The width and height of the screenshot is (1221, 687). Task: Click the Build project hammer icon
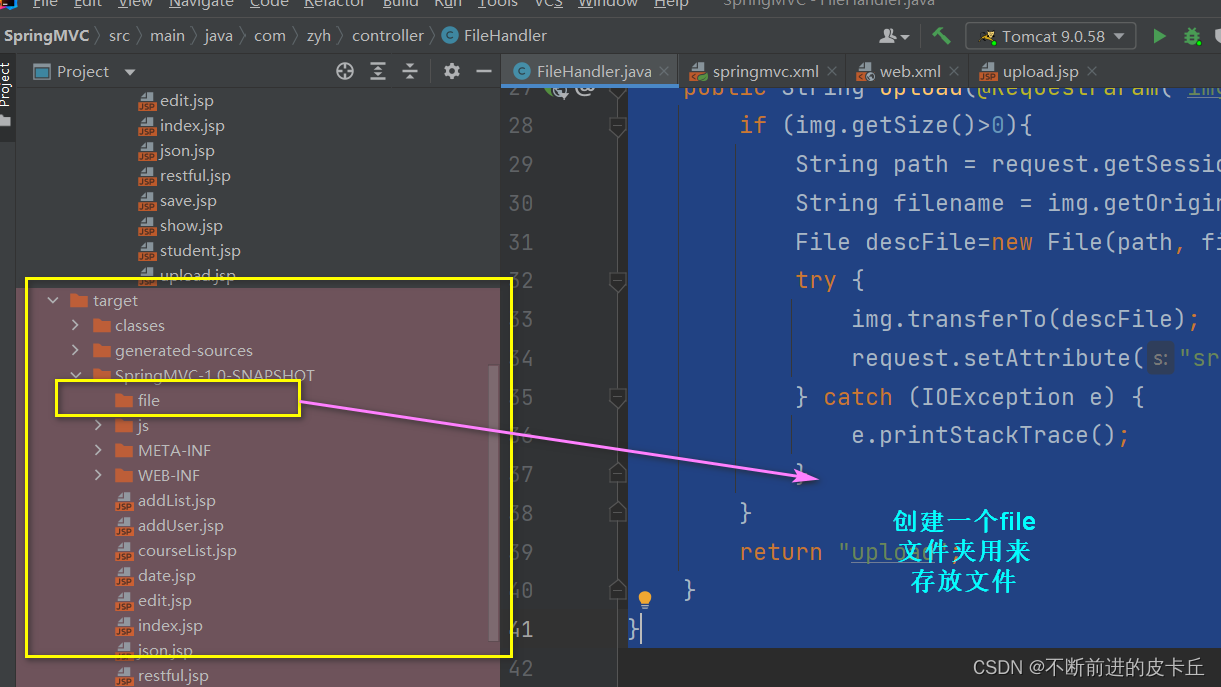point(941,36)
